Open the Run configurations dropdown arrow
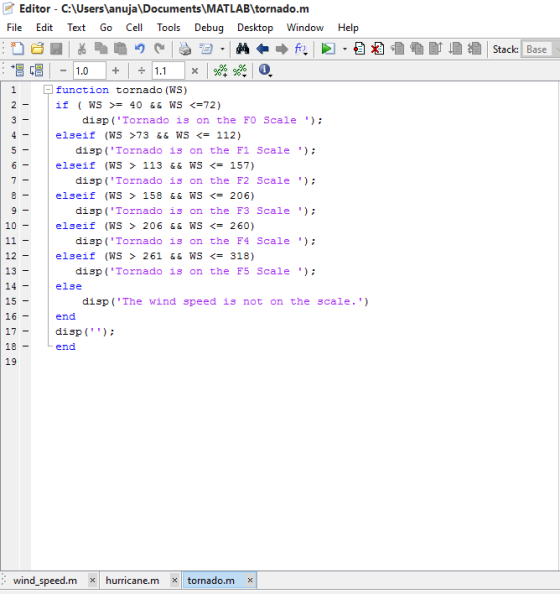 (x=345, y=49)
